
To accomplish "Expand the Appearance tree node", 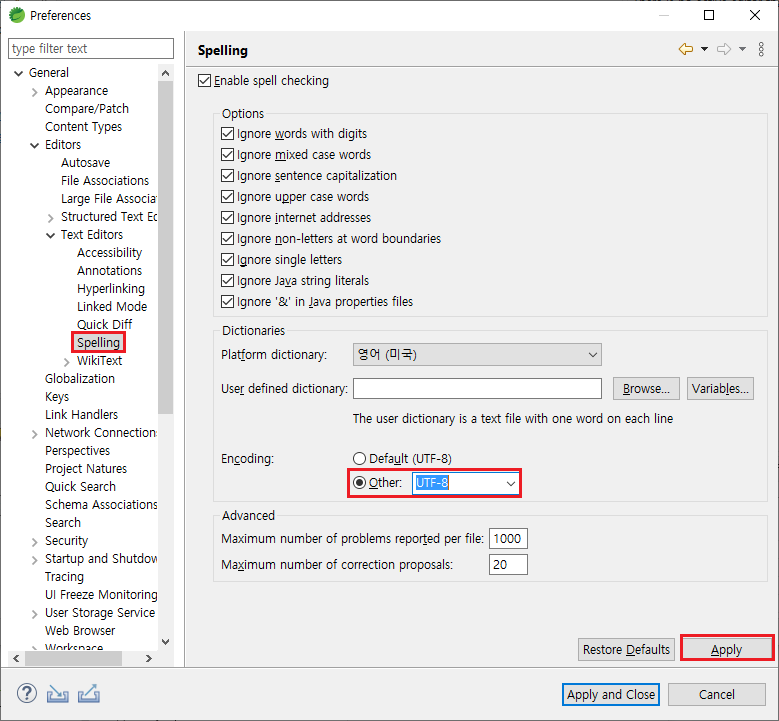I will 34,92.
